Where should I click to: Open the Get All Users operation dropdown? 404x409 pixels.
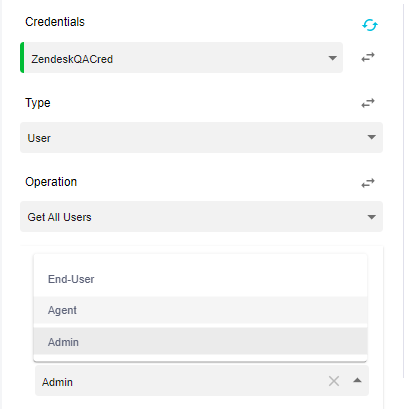pos(201,216)
